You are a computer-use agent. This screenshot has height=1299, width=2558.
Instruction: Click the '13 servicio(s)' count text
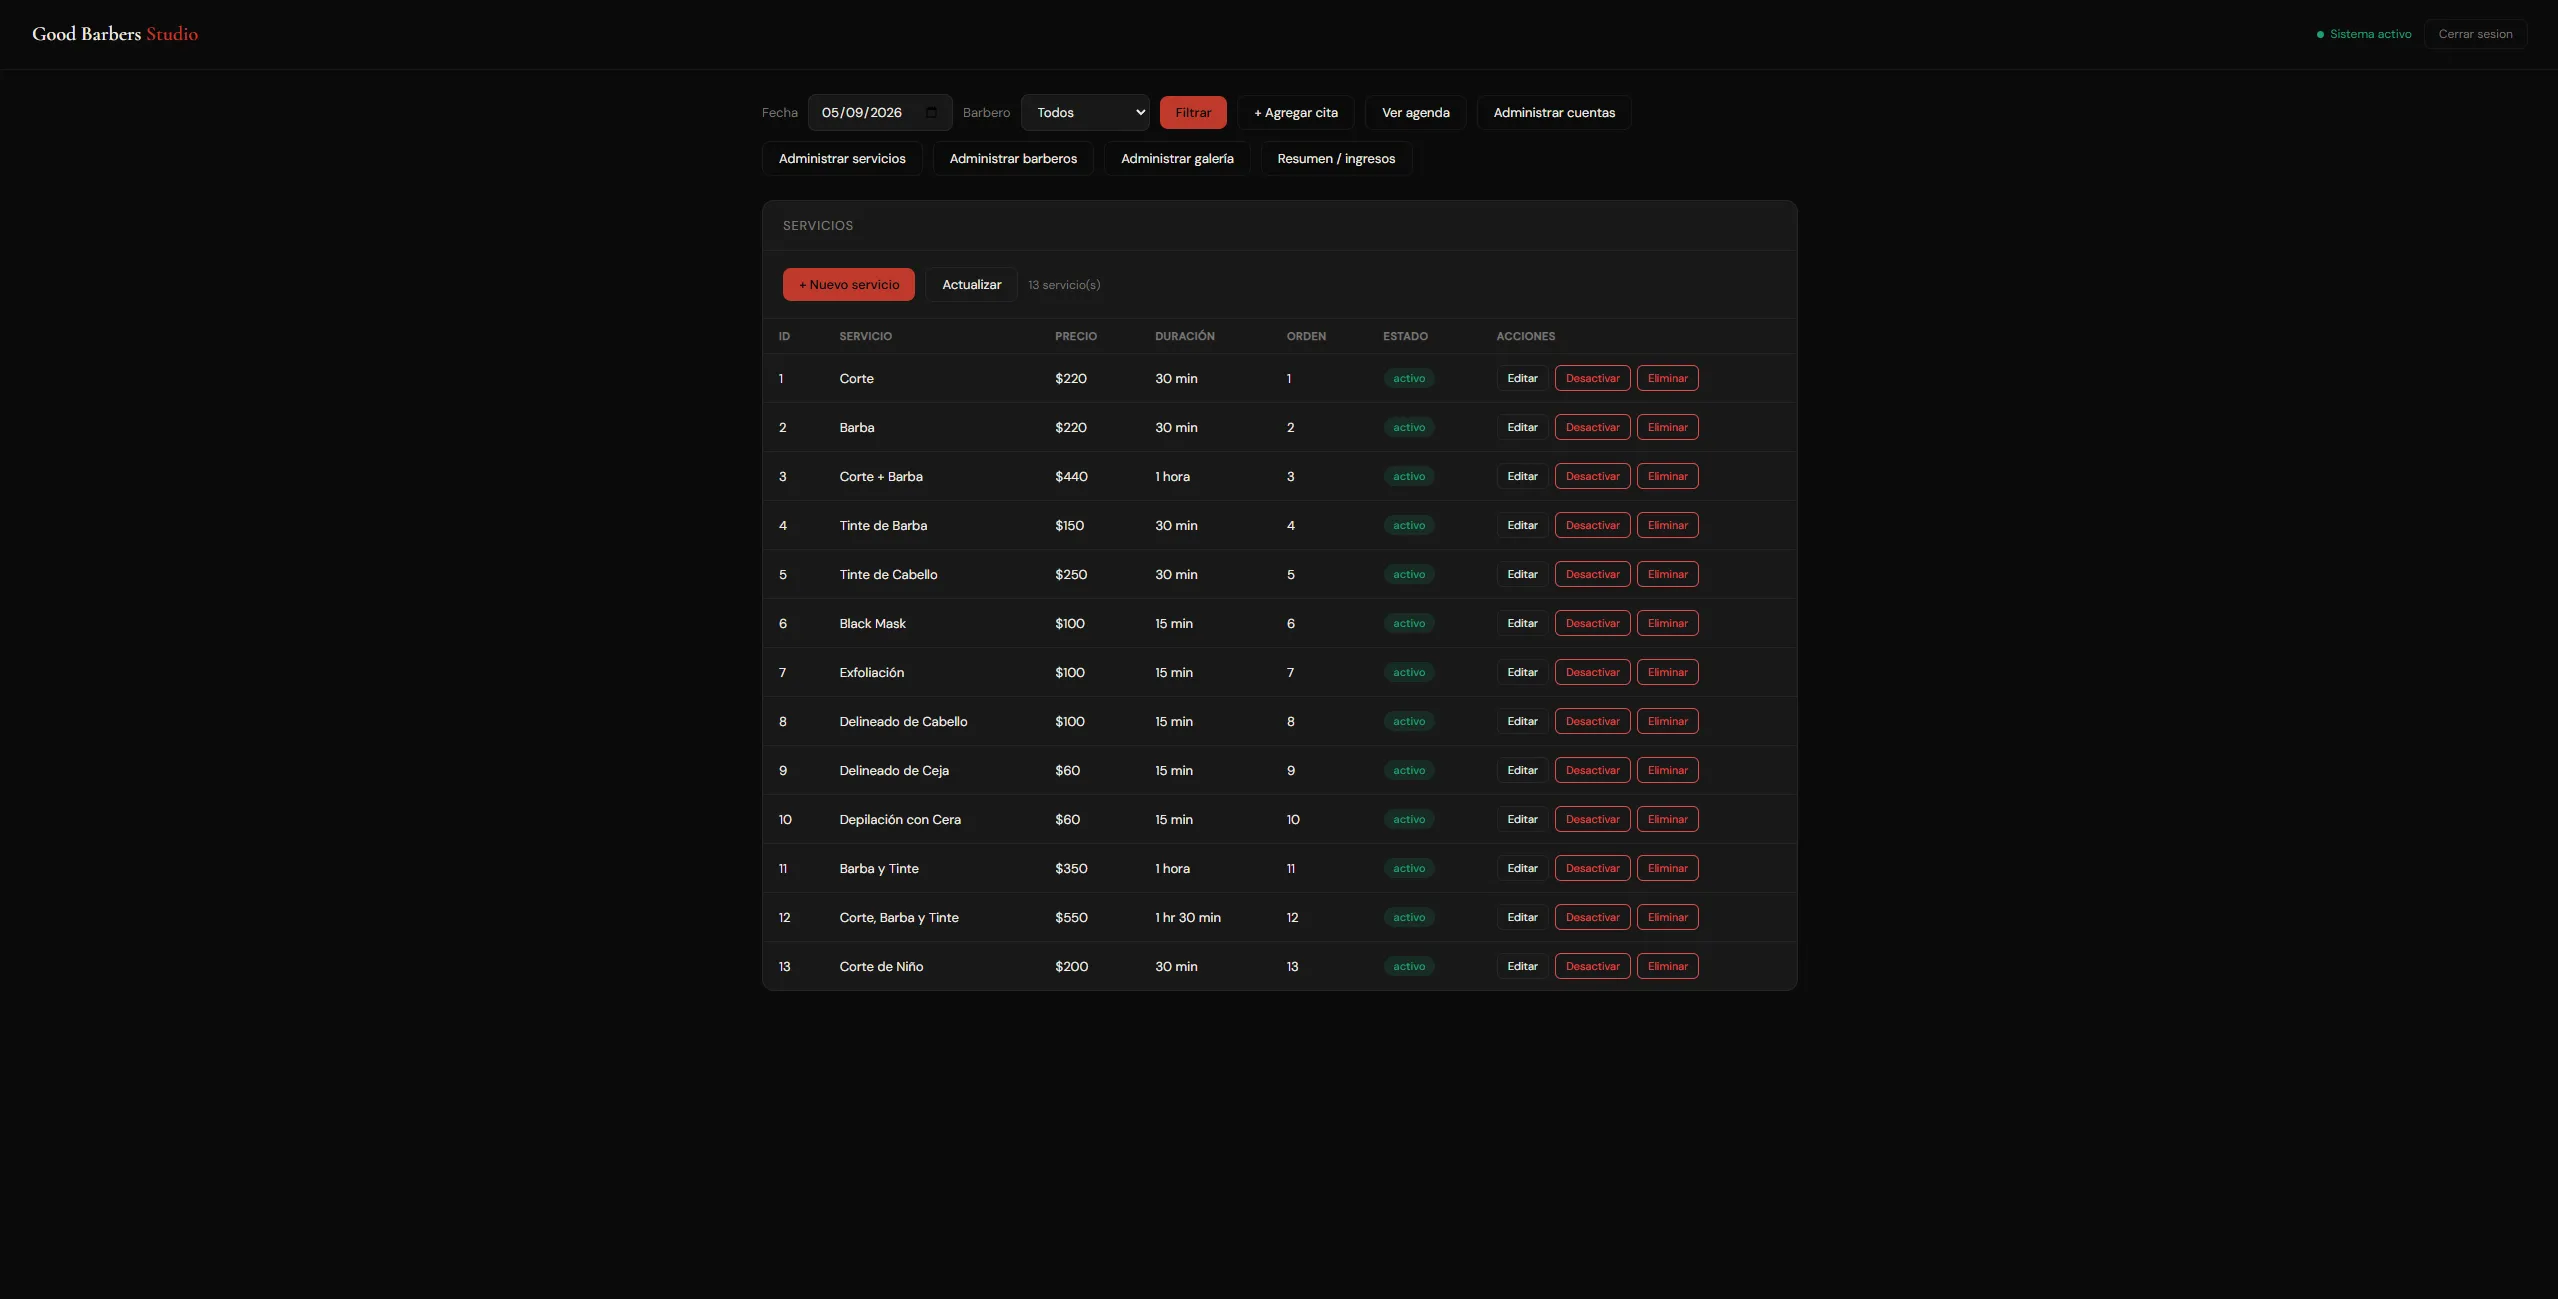tap(1064, 285)
